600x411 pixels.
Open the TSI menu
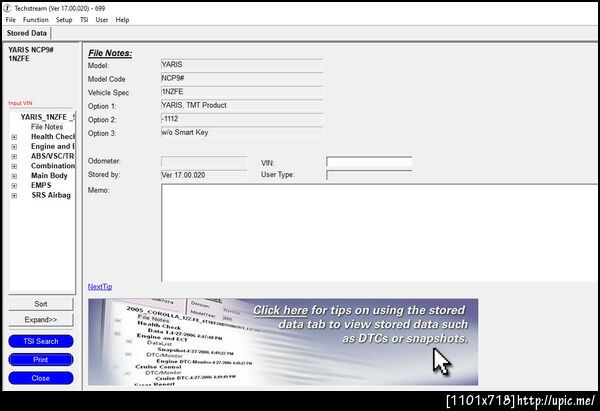click(84, 20)
